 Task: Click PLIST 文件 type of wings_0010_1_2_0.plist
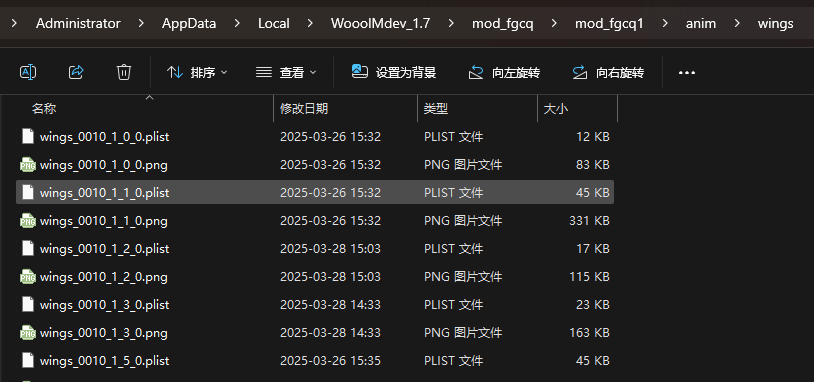click(453, 249)
